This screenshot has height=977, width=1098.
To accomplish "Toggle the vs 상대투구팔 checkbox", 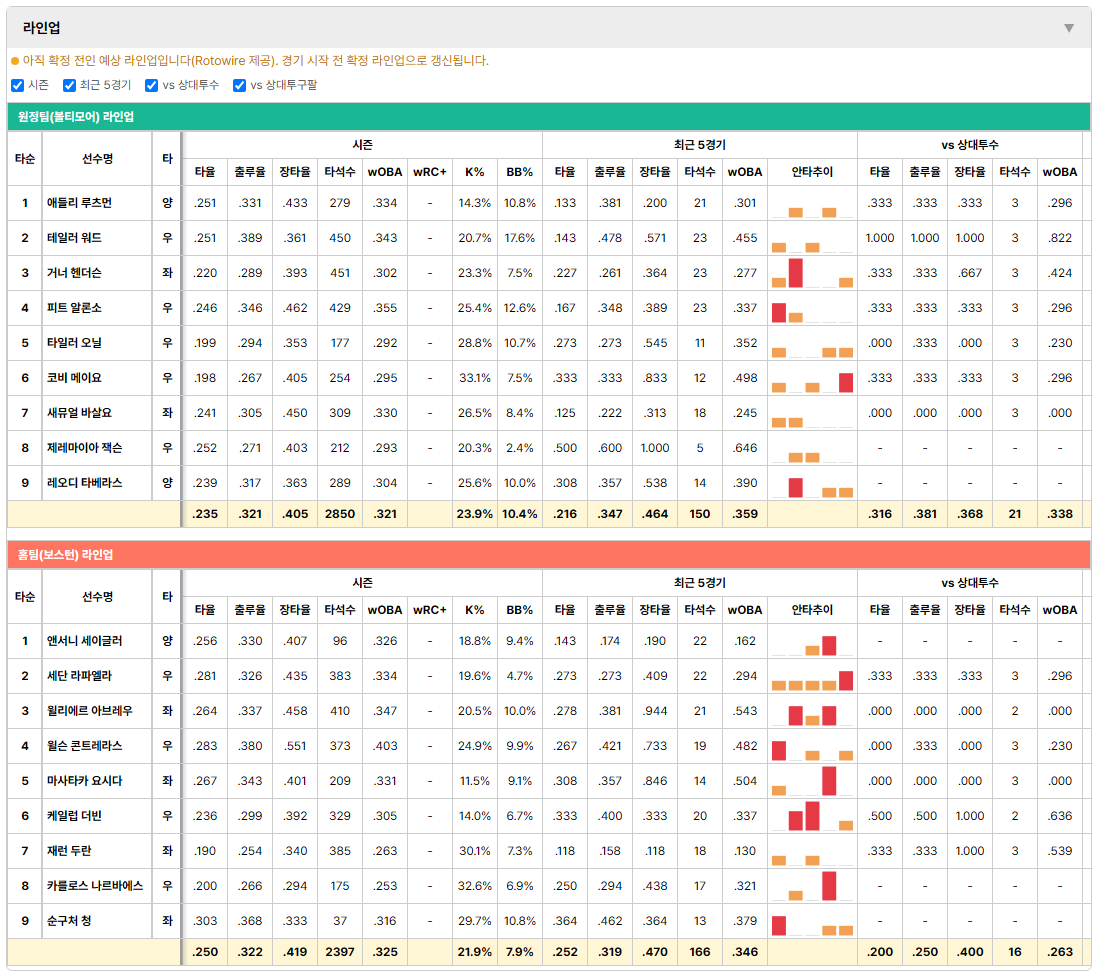I will pyautogui.click(x=239, y=85).
